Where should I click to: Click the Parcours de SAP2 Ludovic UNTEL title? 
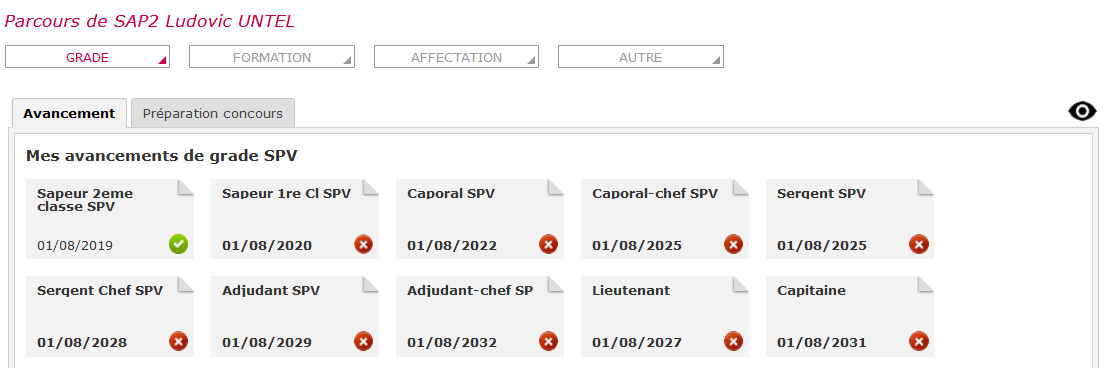(x=150, y=21)
